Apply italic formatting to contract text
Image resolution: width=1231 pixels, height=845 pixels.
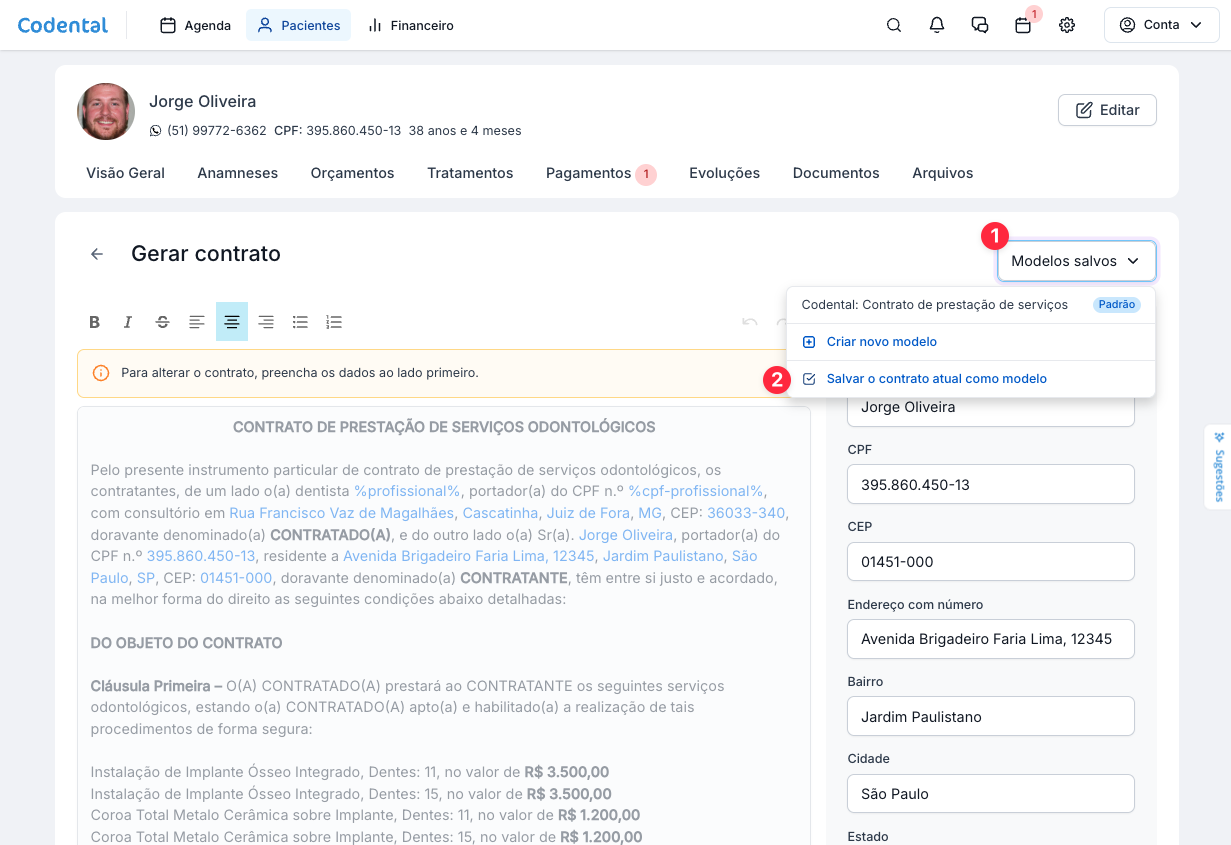[x=128, y=322]
